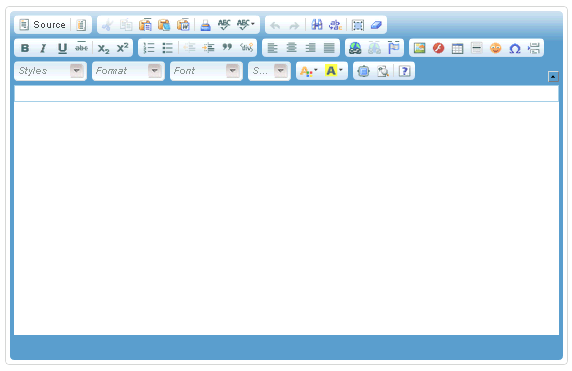
Task: Open the Format dropdown
Action: 128,71
